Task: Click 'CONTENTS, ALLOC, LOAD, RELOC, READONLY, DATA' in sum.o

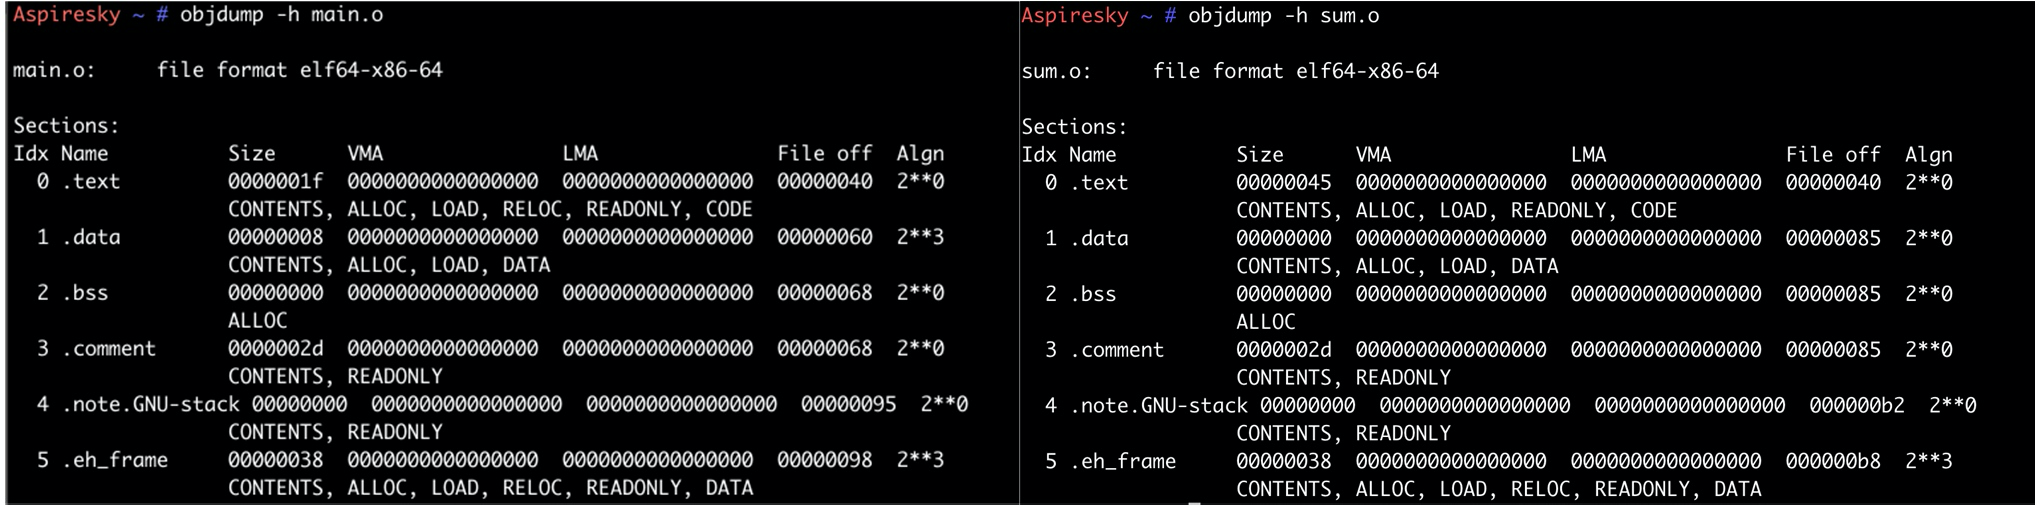Action: [x=1498, y=489]
